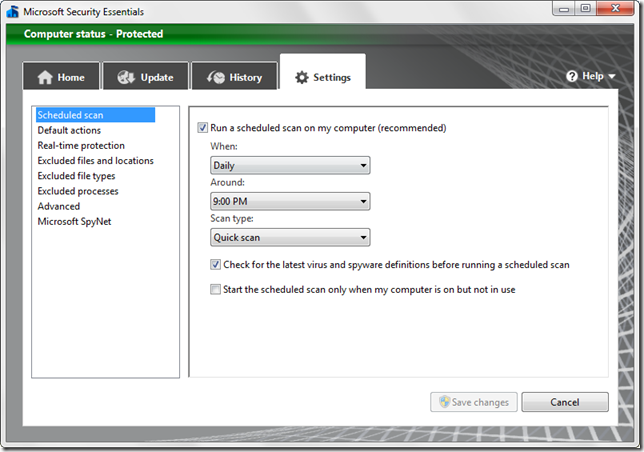Select Default actions in settings list
This screenshot has height=452, width=644.
pos(69,130)
